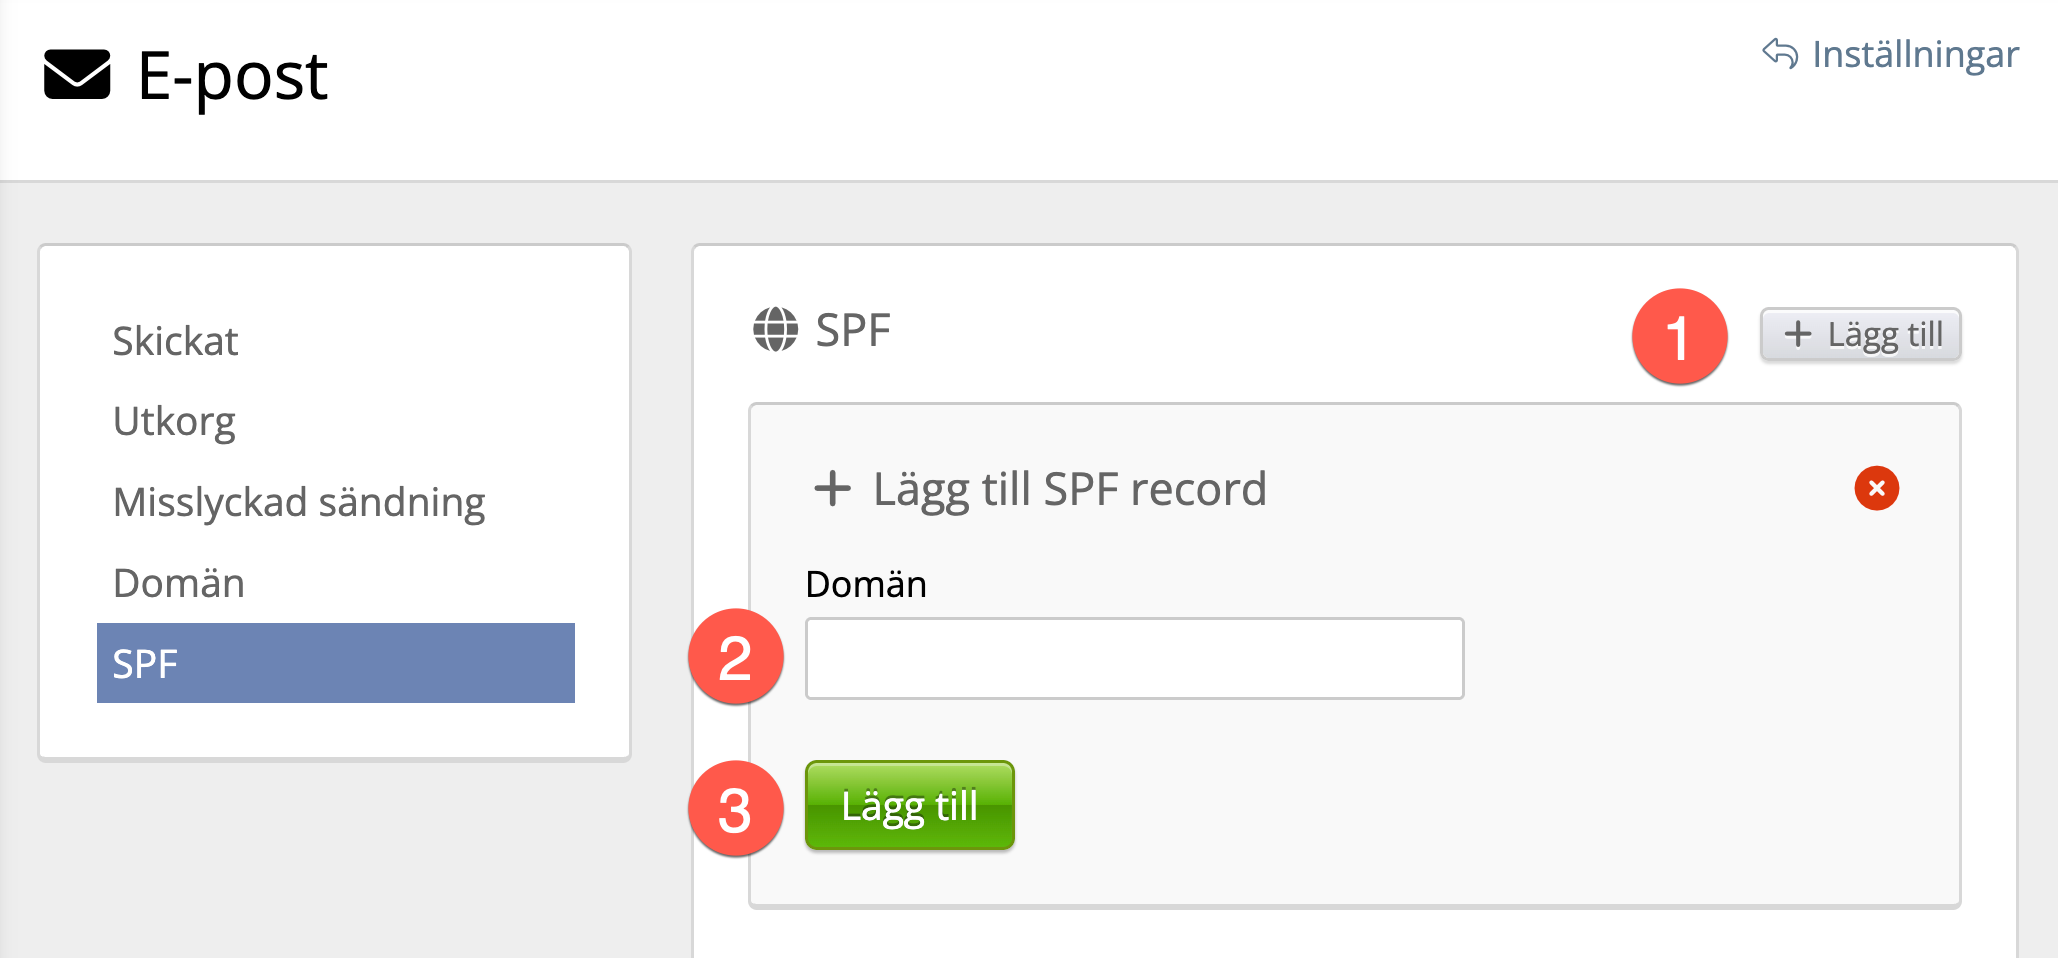Image resolution: width=2058 pixels, height=958 pixels.
Task: Click the Domän label above the input
Action: point(866,584)
